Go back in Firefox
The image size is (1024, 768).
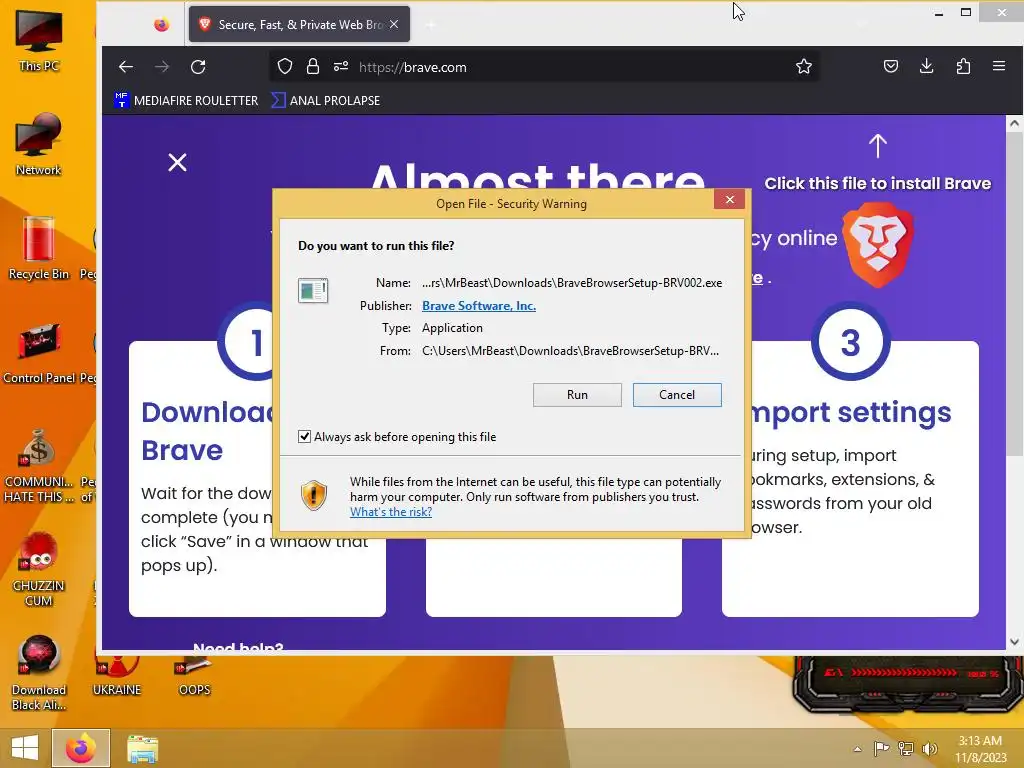pos(126,67)
